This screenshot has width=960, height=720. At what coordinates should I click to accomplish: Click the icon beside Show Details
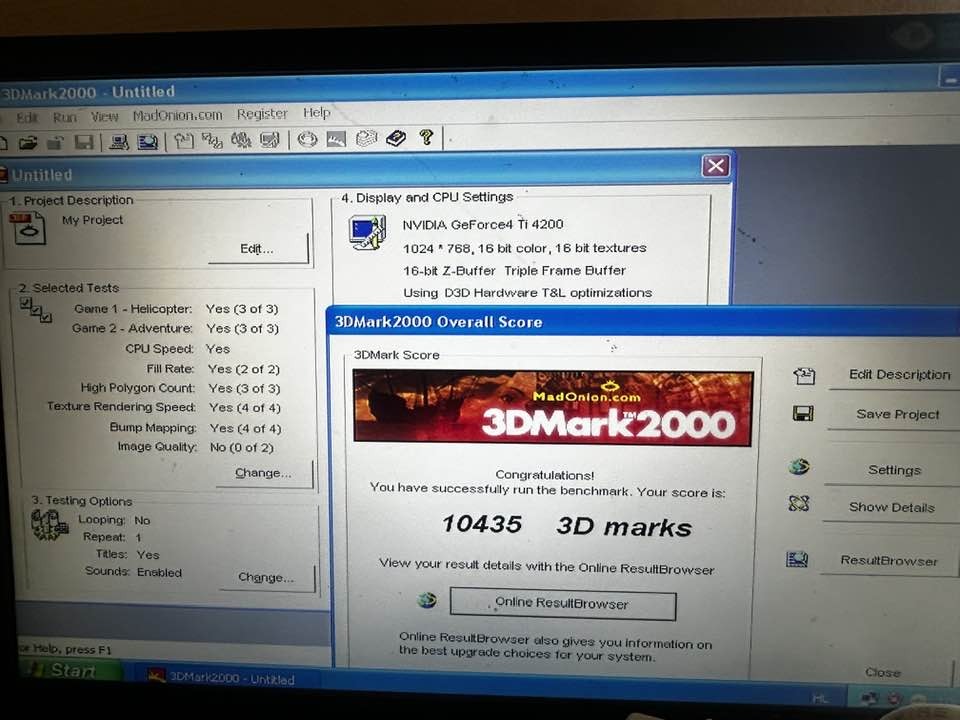pyautogui.click(x=798, y=503)
